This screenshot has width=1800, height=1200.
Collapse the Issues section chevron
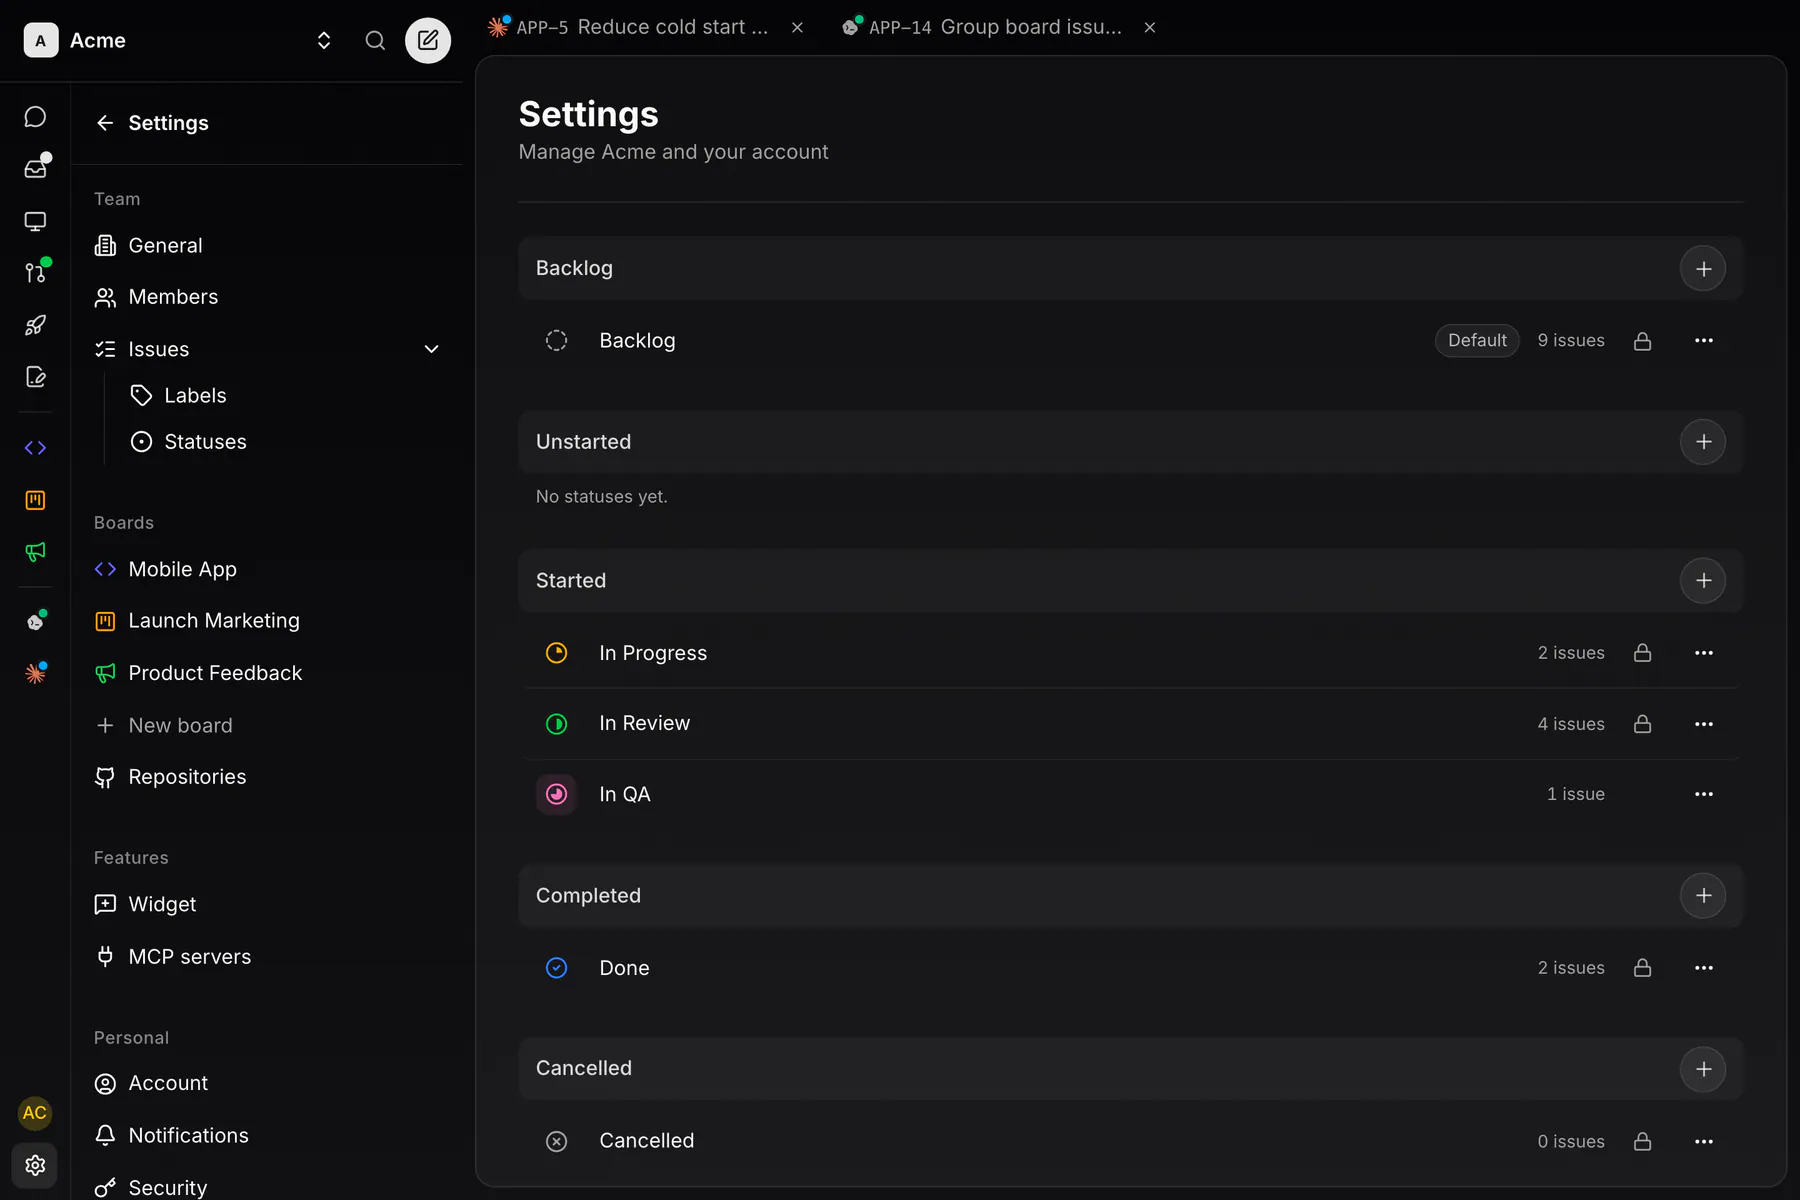coord(432,349)
